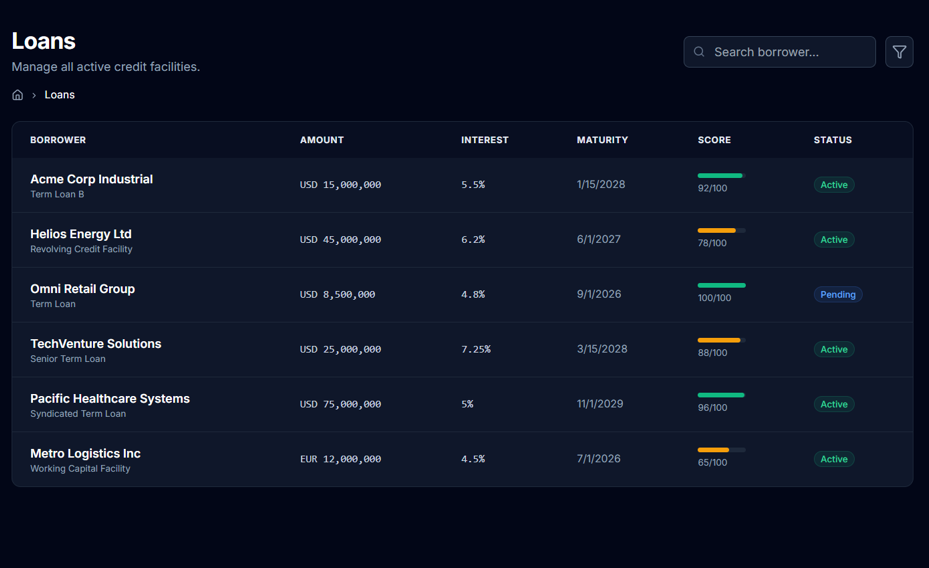
Task: Click the Pacific Healthcare 96/100 score bar
Action: 721,395
